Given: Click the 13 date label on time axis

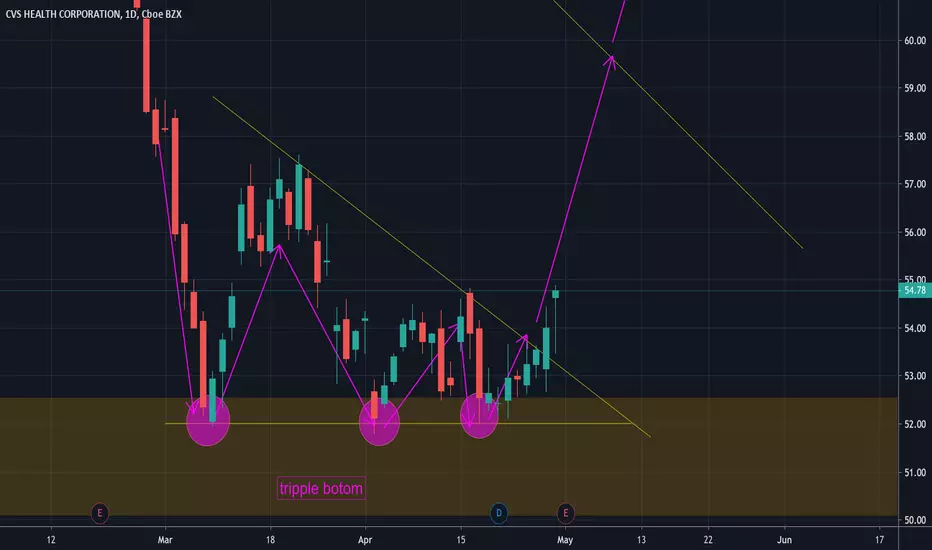Looking at the screenshot, I should [x=641, y=540].
